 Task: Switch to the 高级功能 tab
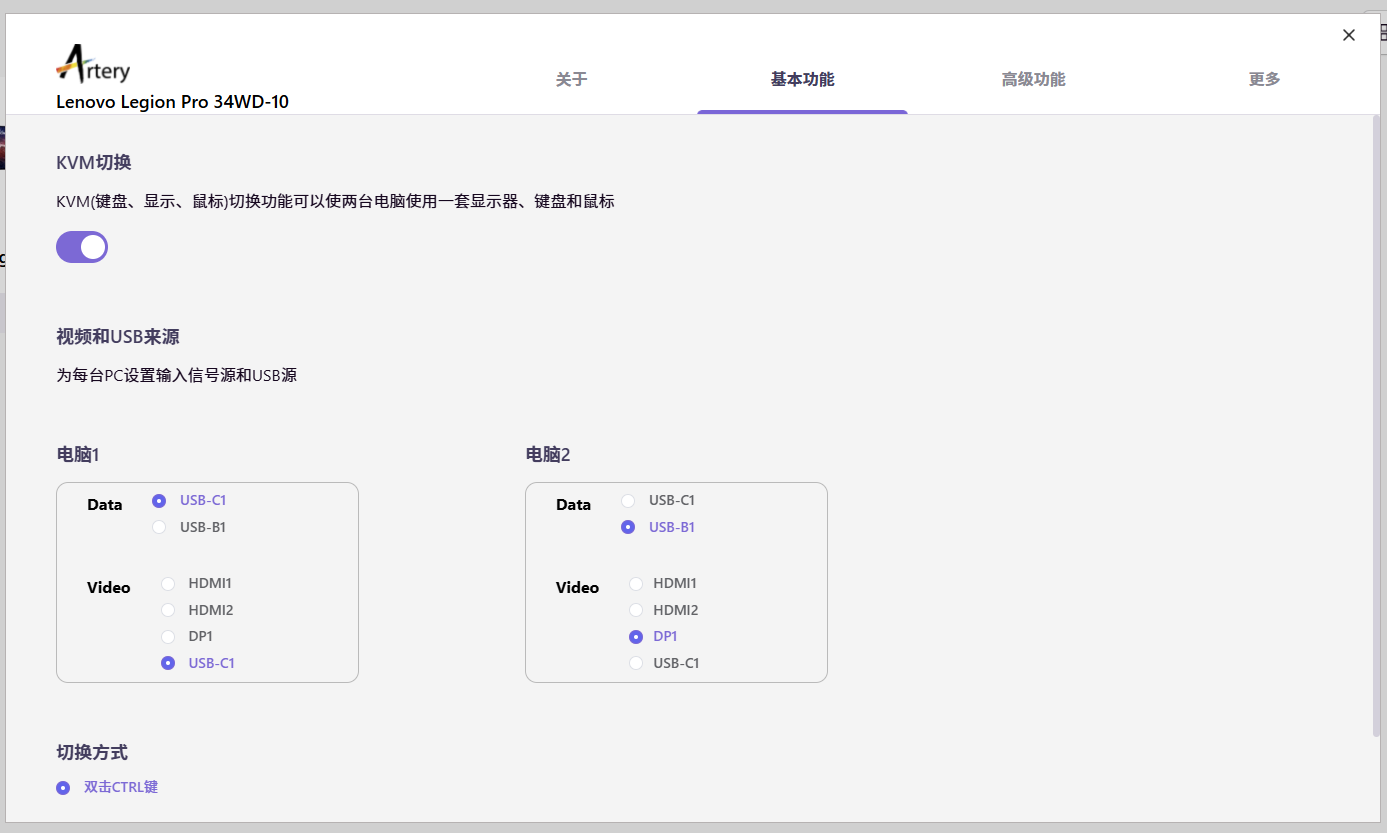(1033, 80)
